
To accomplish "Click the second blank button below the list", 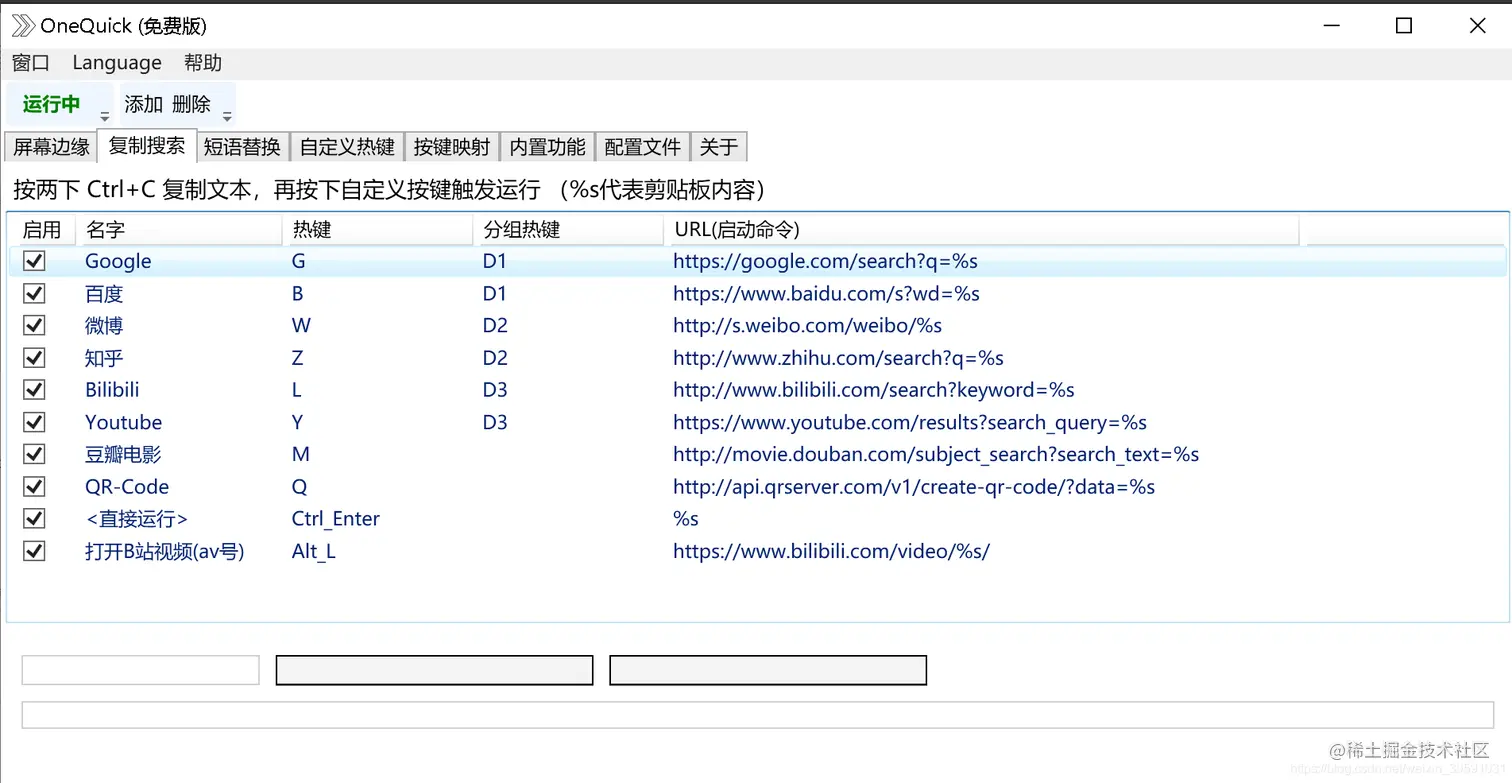I will [768, 670].
